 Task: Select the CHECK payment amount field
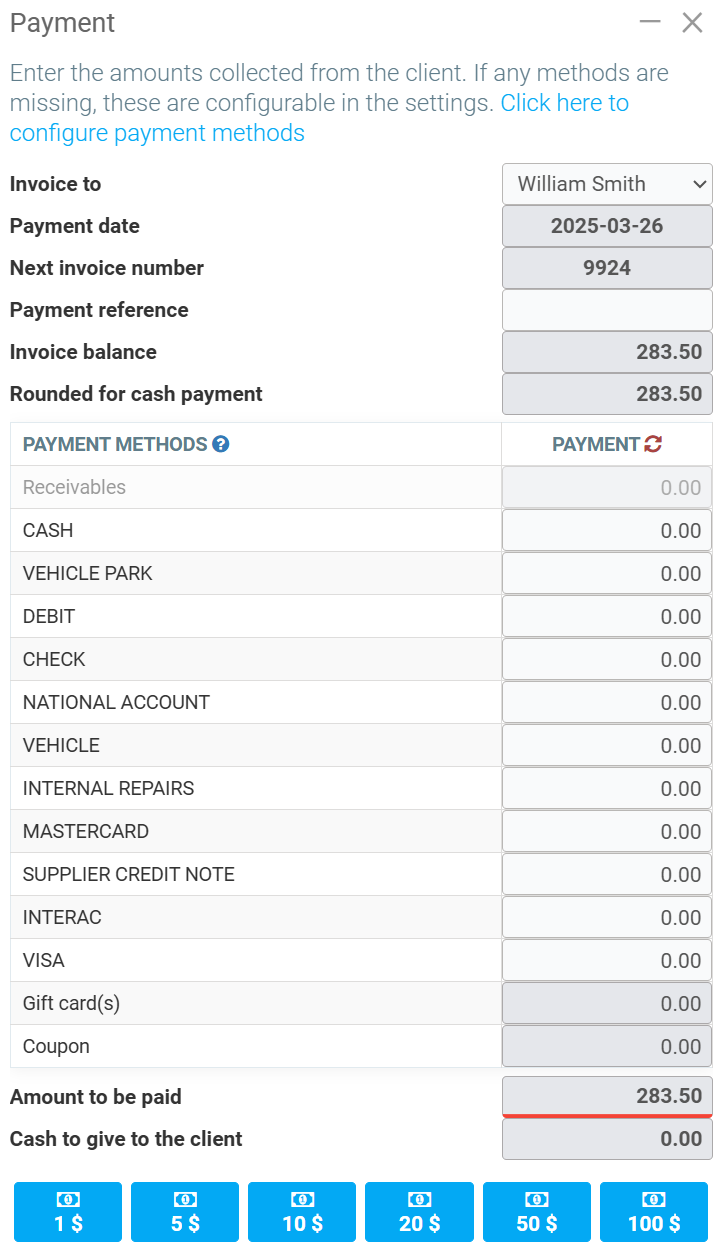[607, 659]
